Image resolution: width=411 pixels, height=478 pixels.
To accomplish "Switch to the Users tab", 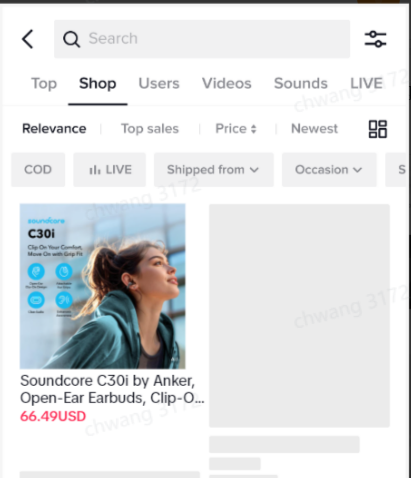I will [x=159, y=83].
